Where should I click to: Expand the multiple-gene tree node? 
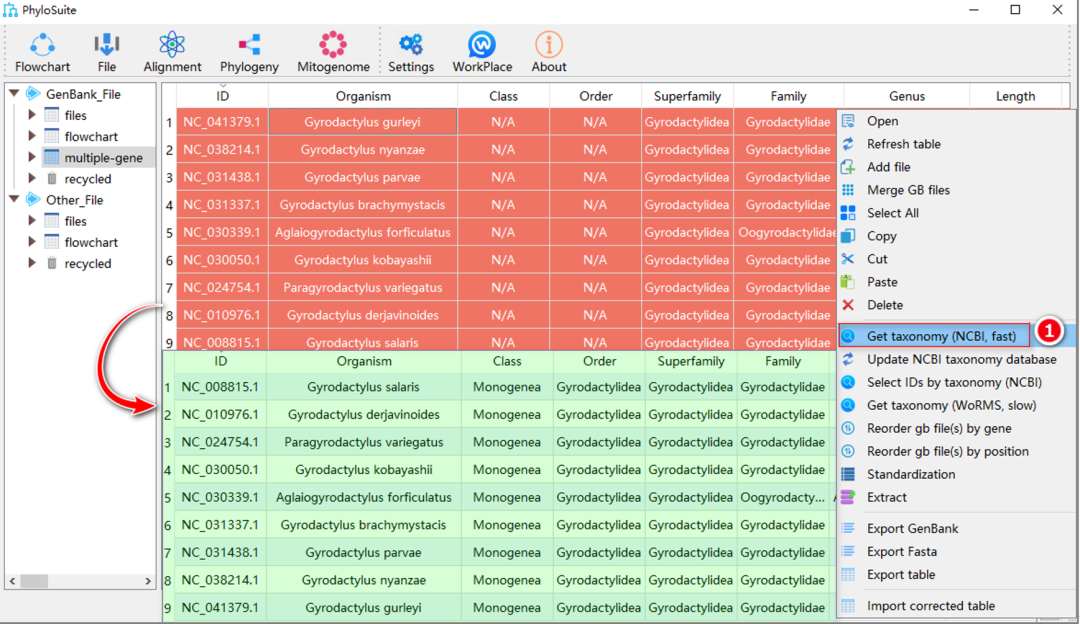[32, 158]
